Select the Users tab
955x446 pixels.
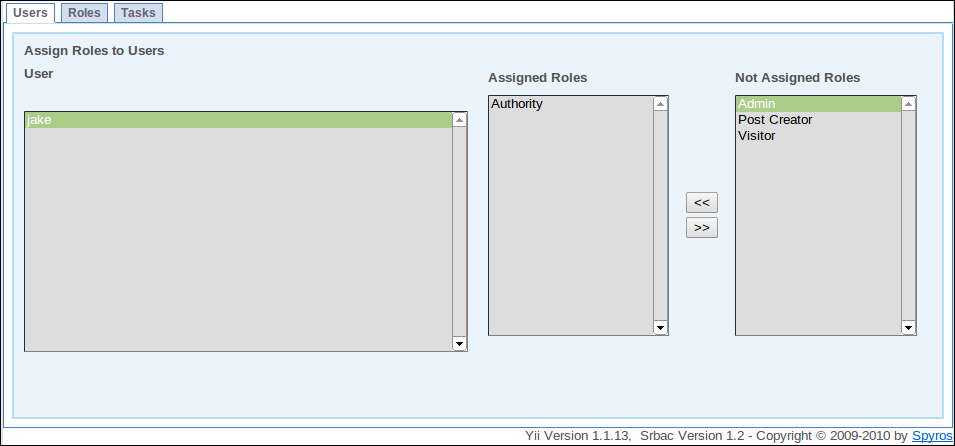coord(30,13)
